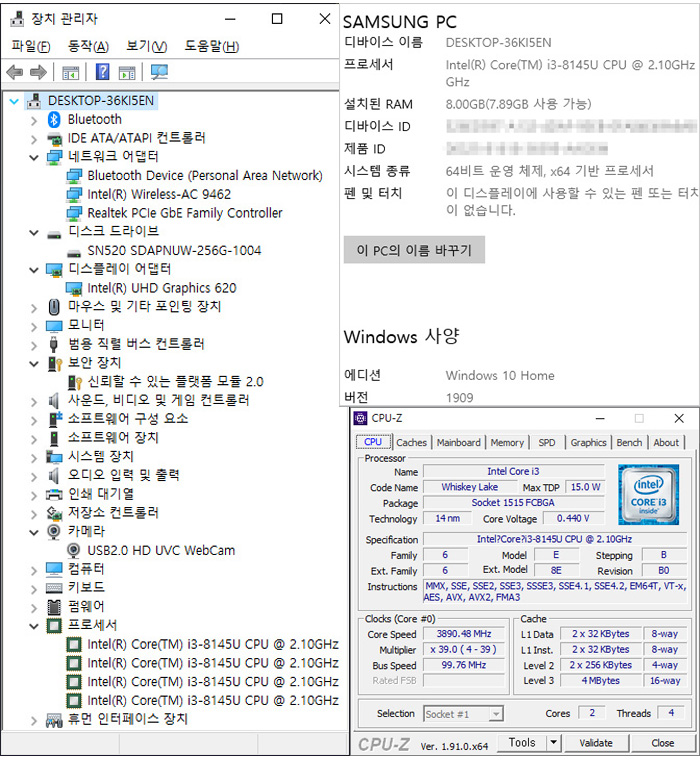Click the 키보드 keyboard icon
This screenshot has height=761, width=700.
tap(54, 588)
